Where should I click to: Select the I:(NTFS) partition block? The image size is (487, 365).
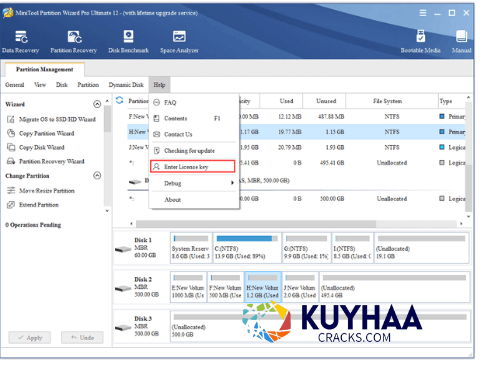(x=353, y=248)
